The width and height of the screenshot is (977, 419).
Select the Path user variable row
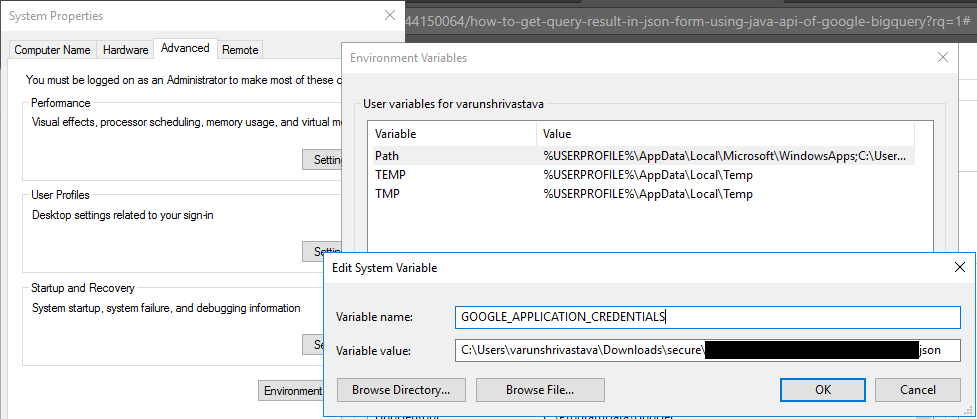(644, 156)
